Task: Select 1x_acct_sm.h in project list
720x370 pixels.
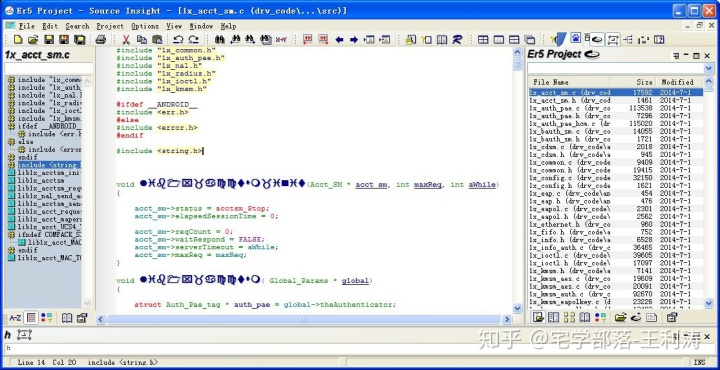Action: pyautogui.click(x=616, y=100)
